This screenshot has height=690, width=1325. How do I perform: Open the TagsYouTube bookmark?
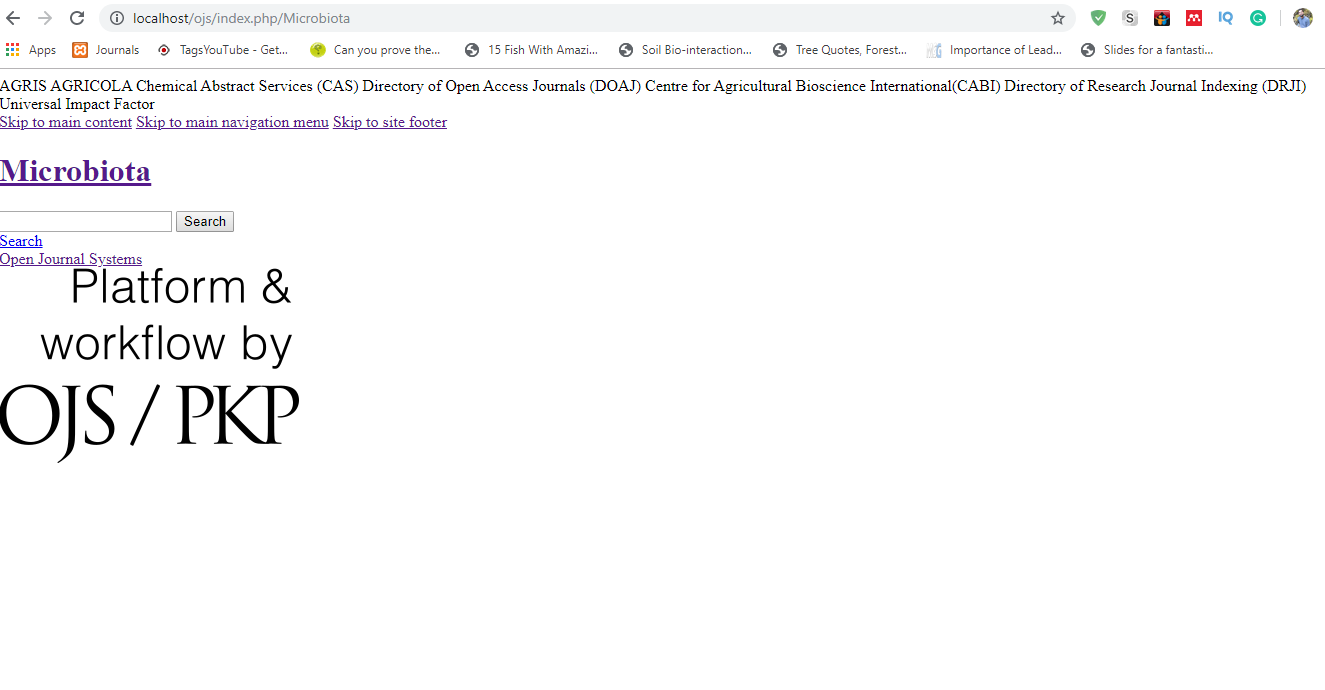(223, 50)
